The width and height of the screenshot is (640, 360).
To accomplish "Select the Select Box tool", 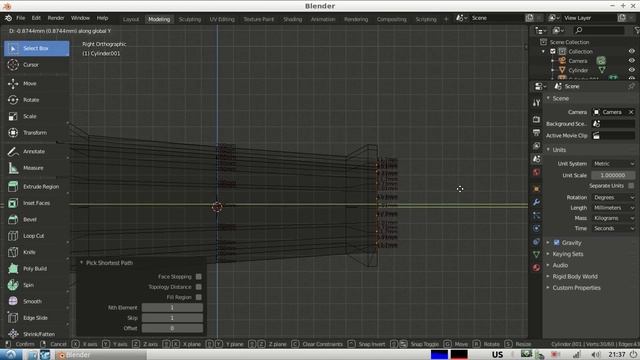I will (x=36, y=48).
